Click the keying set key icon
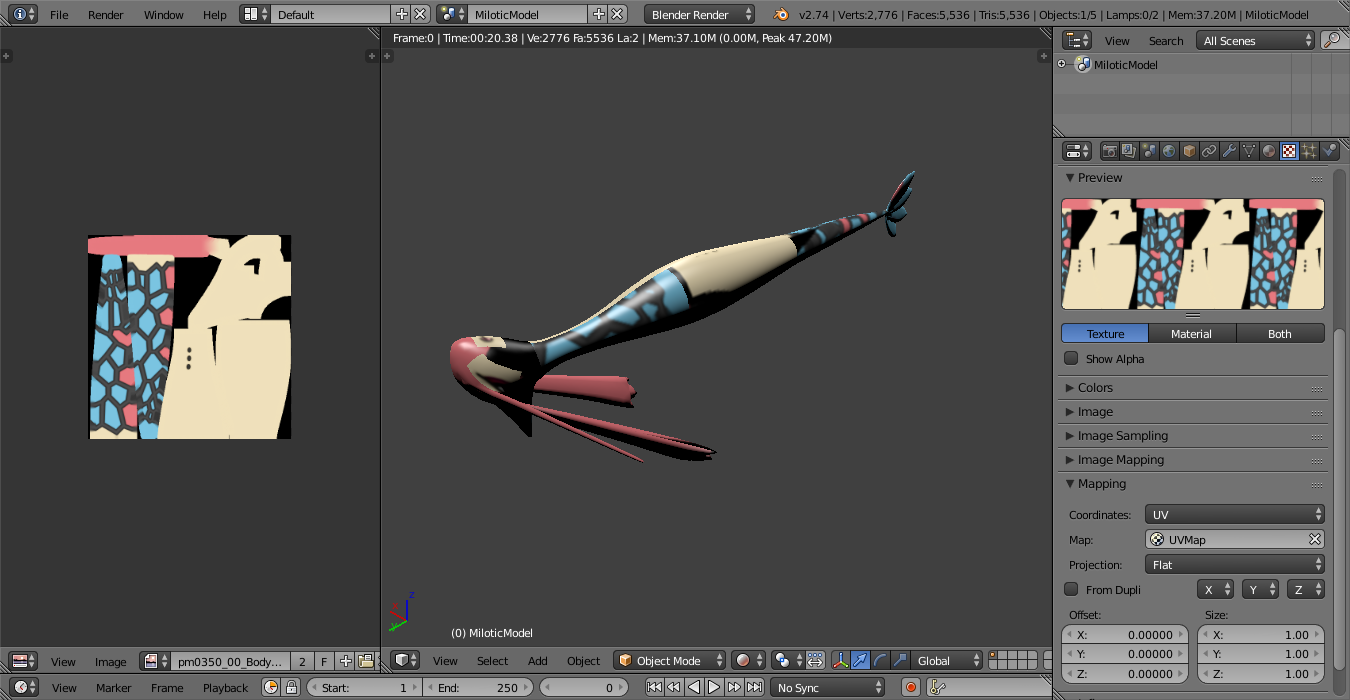Image resolution: width=1350 pixels, height=700 pixels. (937, 687)
